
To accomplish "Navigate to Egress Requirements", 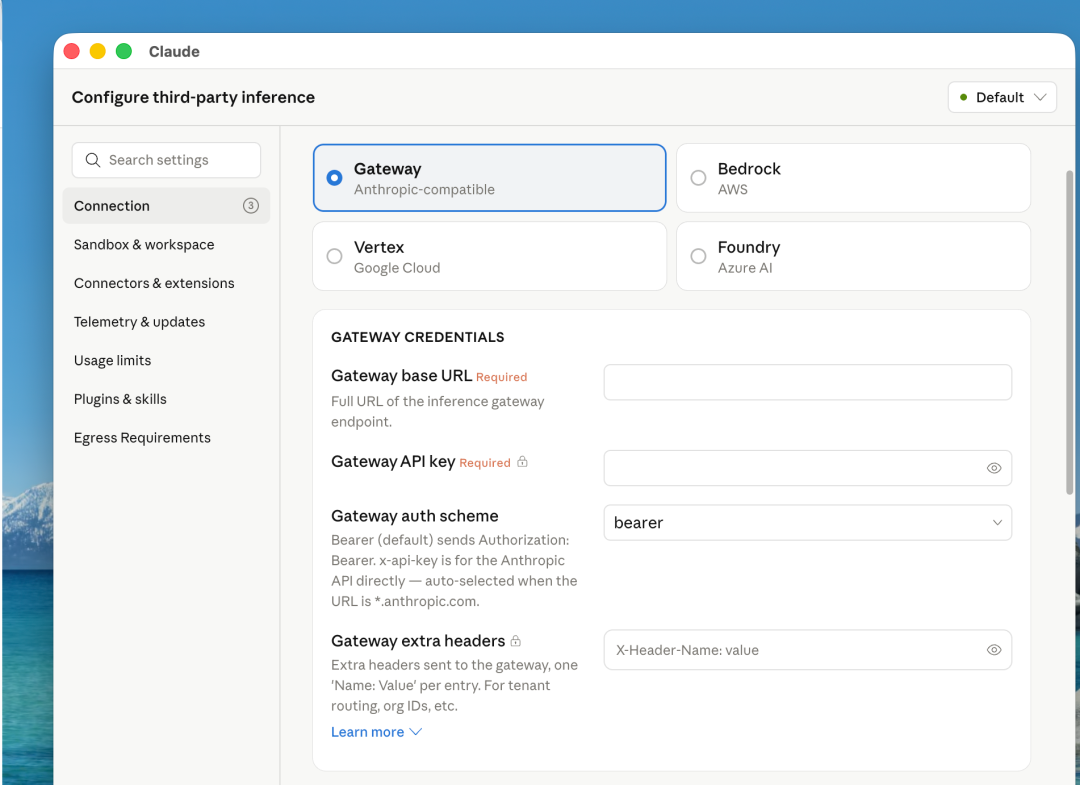I will (142, 438).
